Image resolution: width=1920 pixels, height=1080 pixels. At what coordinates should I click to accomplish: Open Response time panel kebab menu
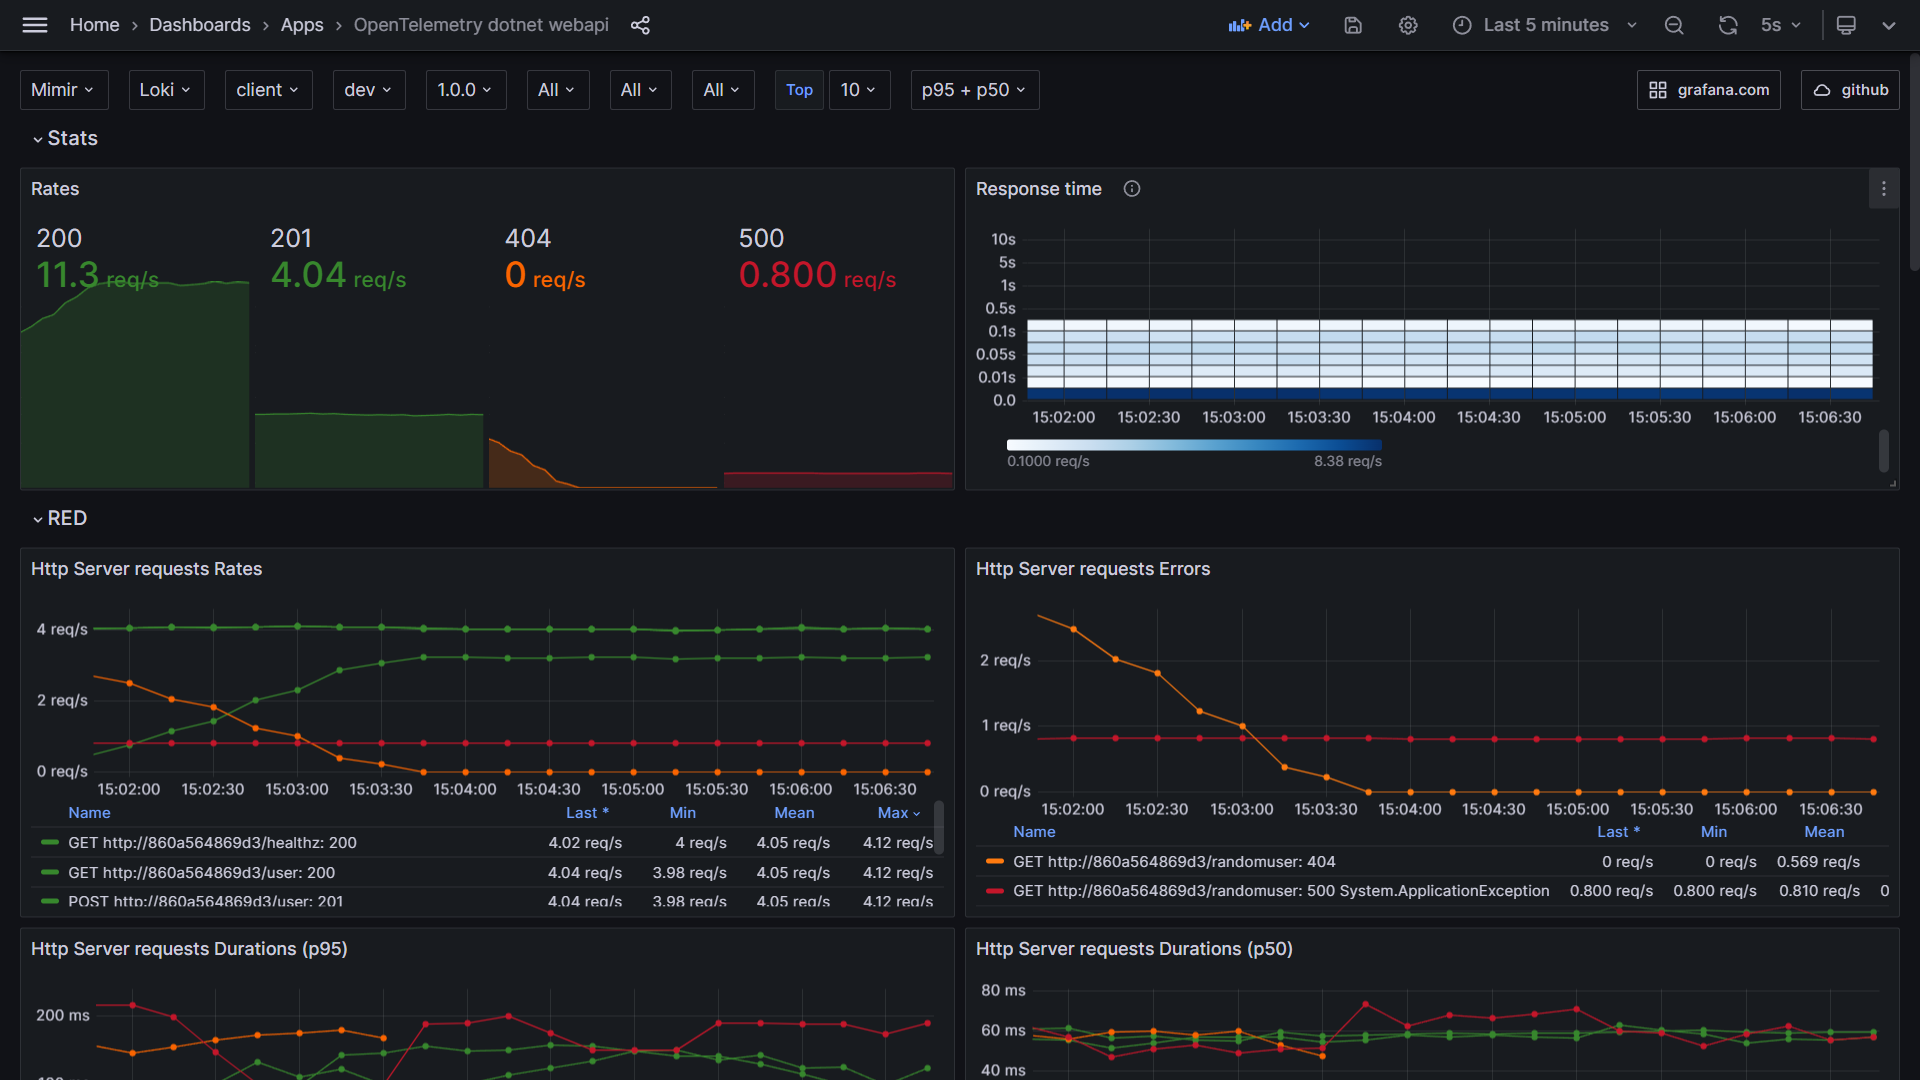click(x=1884, y=188)
